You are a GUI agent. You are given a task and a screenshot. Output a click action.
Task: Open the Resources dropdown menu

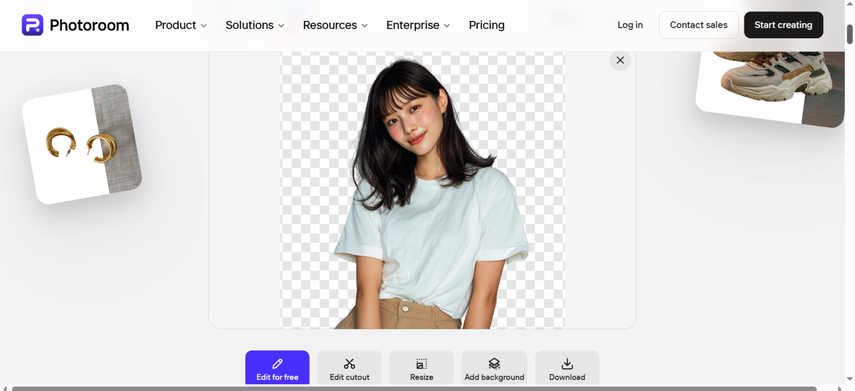(335, 25)
